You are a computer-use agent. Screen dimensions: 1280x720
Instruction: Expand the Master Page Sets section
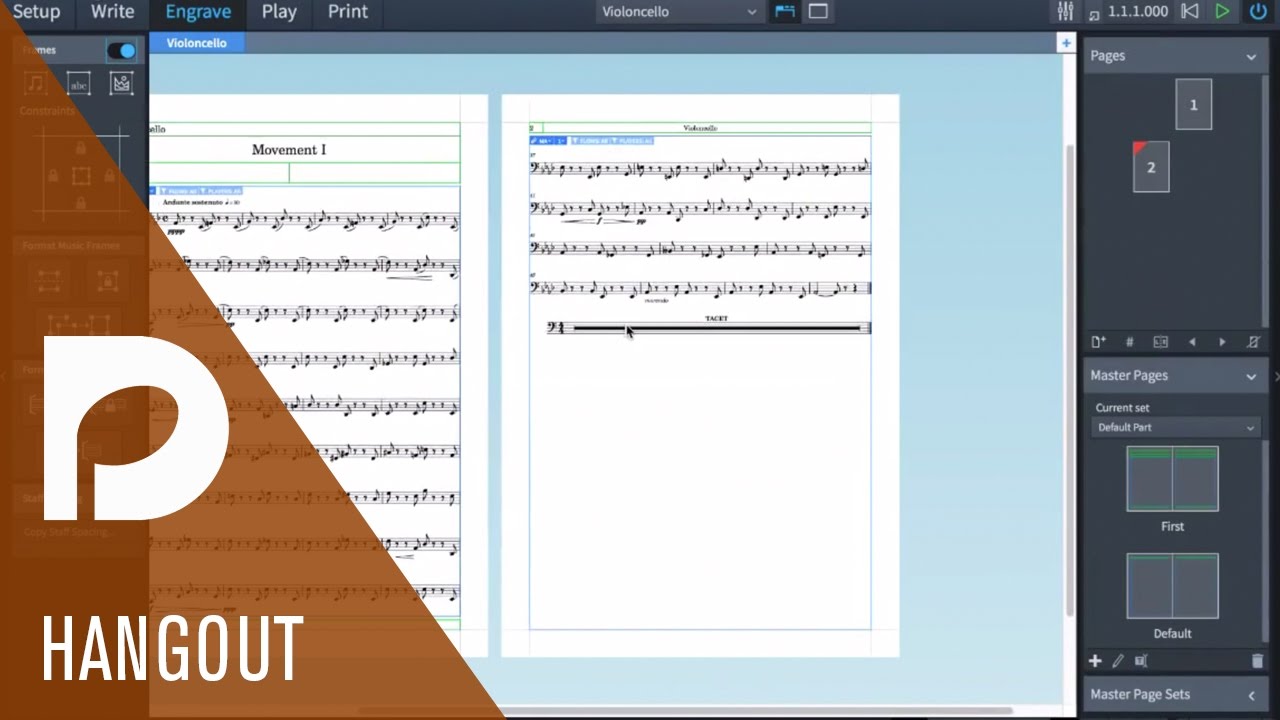tap(1251, 695)
